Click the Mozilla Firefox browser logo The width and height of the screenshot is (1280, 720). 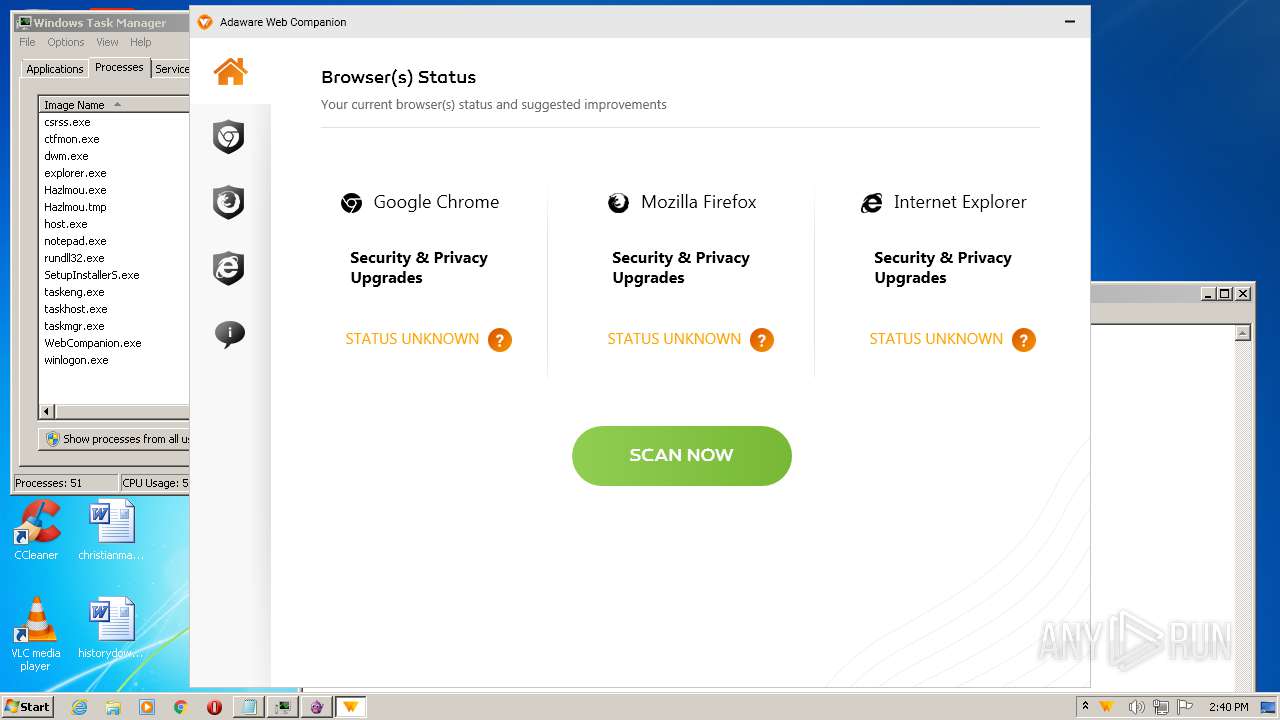tap(619, 203)
